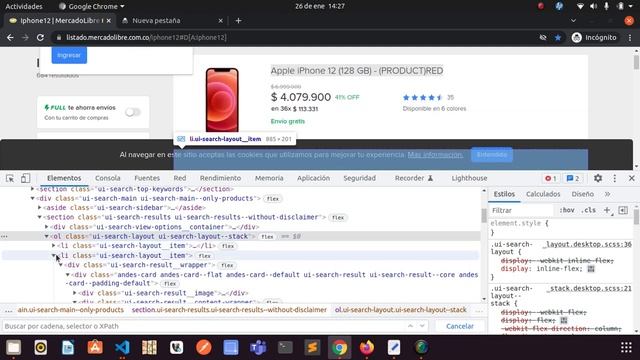Open the Lighthouse tab
This screenshot has height=360, width=640.
click(469, 178)
